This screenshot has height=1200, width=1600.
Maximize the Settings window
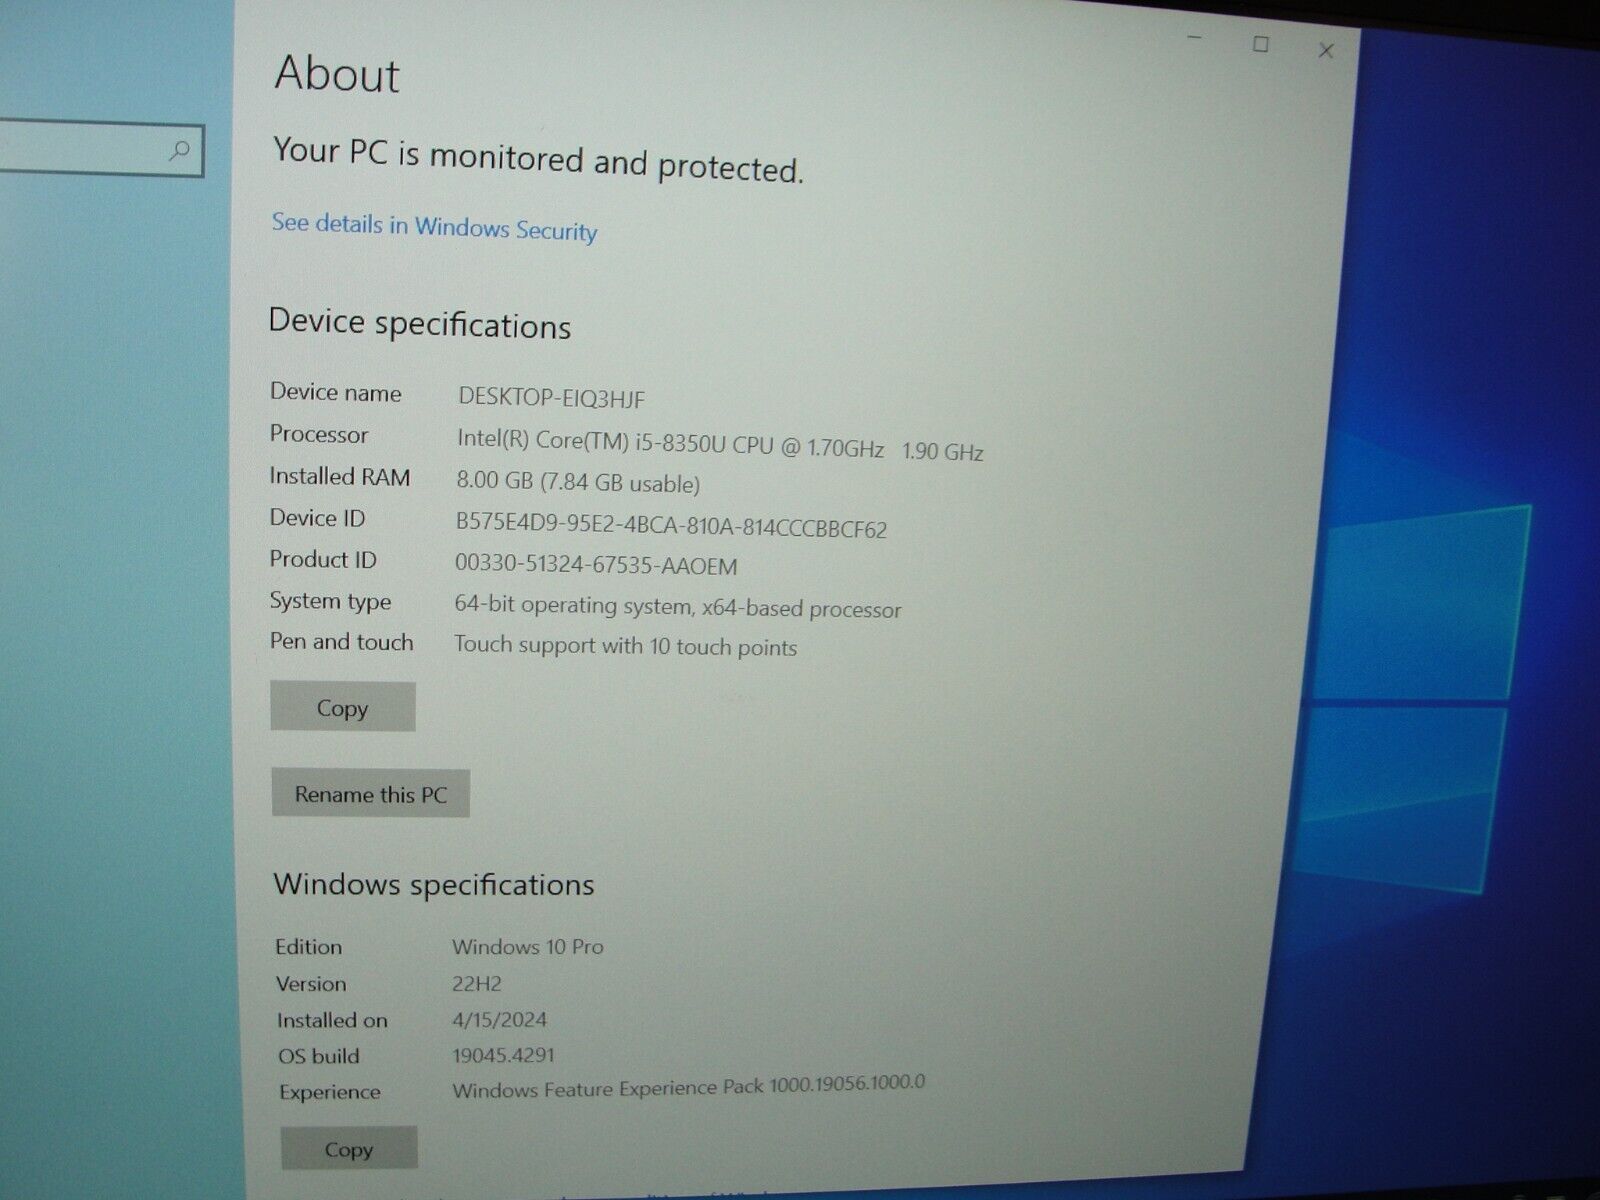point(1261,44)
